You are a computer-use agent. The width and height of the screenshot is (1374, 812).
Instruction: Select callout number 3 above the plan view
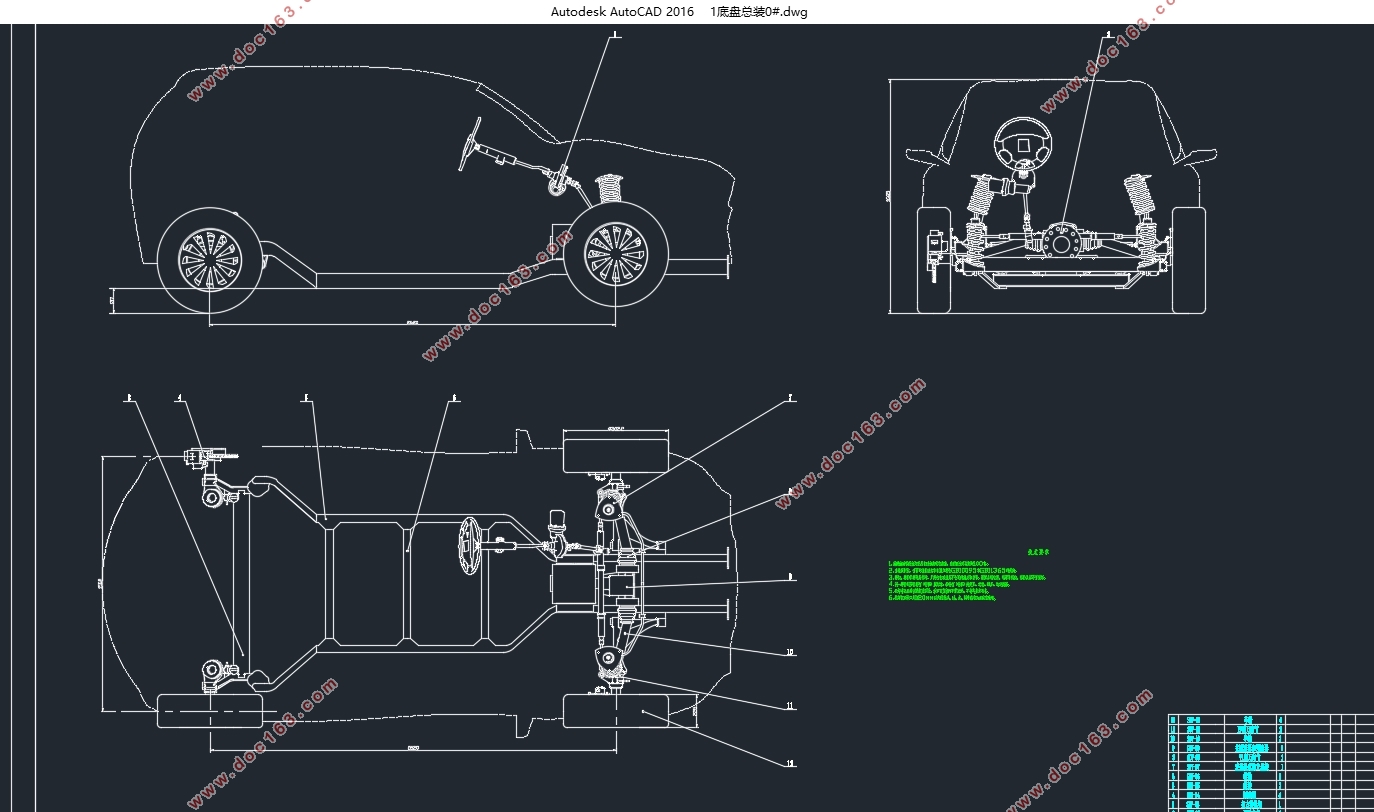(x=128, y=397)
